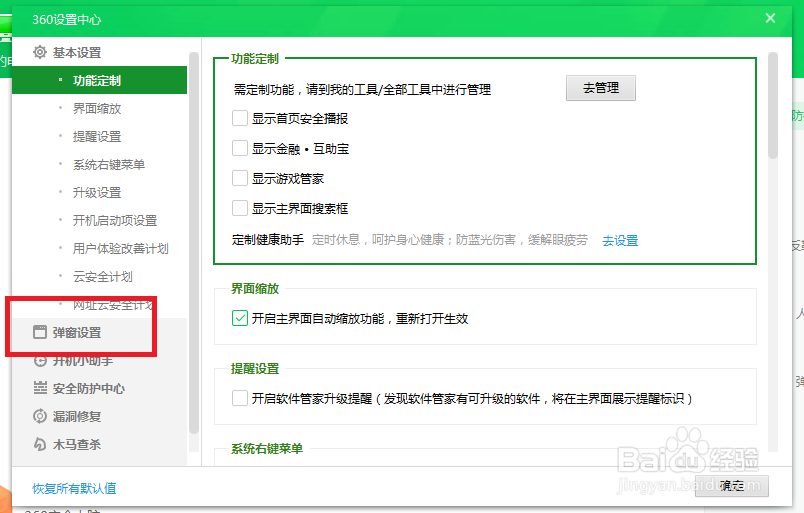The height and width of the screenshot is (513, 804).
Task: Click the right content pane scrollbar
Action: pyautogui.click(x=773, y=106)
